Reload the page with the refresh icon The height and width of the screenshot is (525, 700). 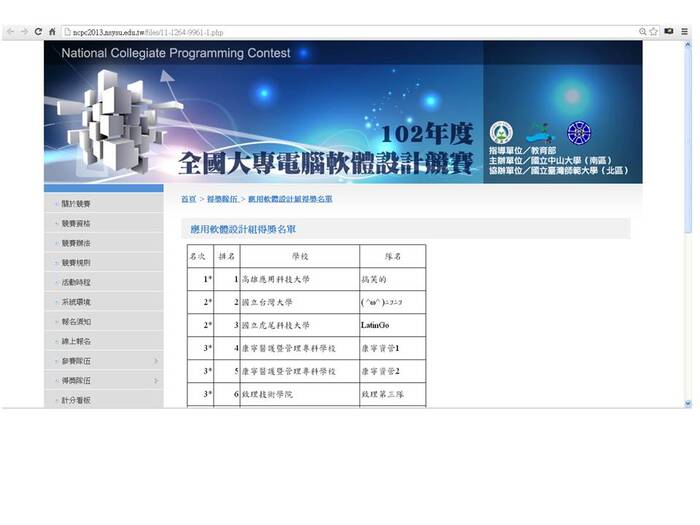click(38, 32)
